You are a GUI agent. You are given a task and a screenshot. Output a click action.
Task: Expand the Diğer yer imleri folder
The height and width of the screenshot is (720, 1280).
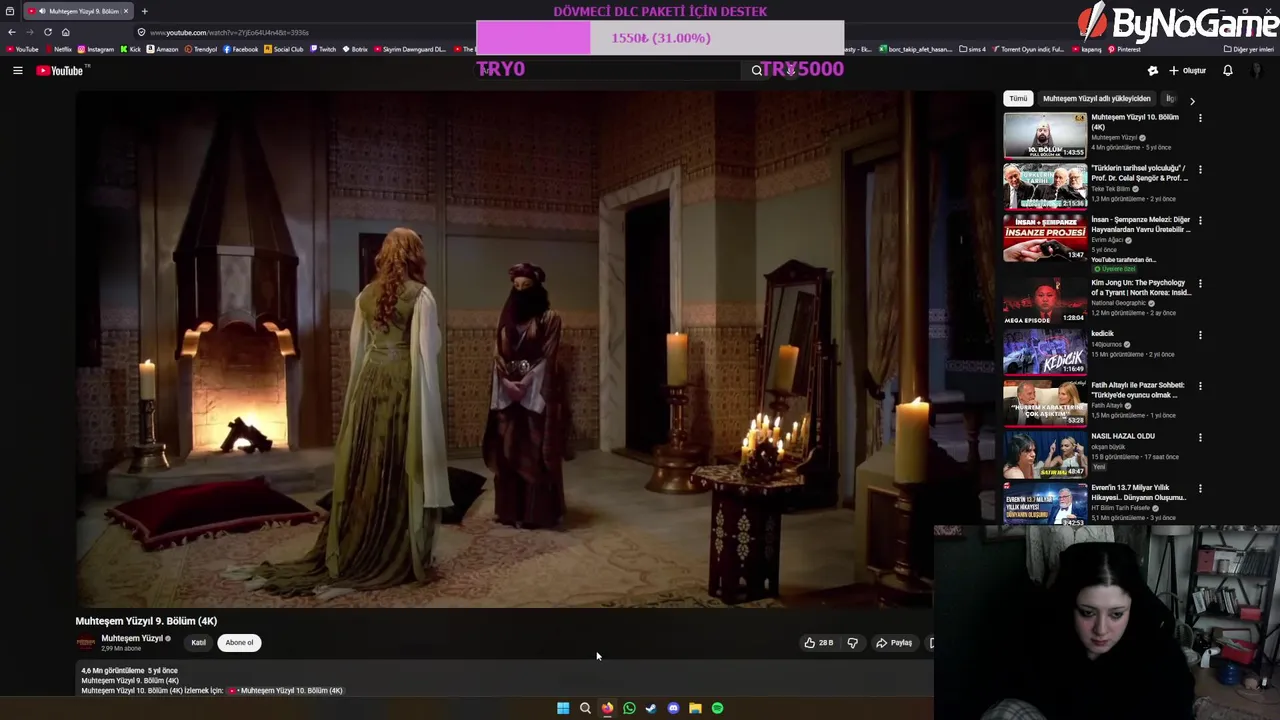[1248, 49]
